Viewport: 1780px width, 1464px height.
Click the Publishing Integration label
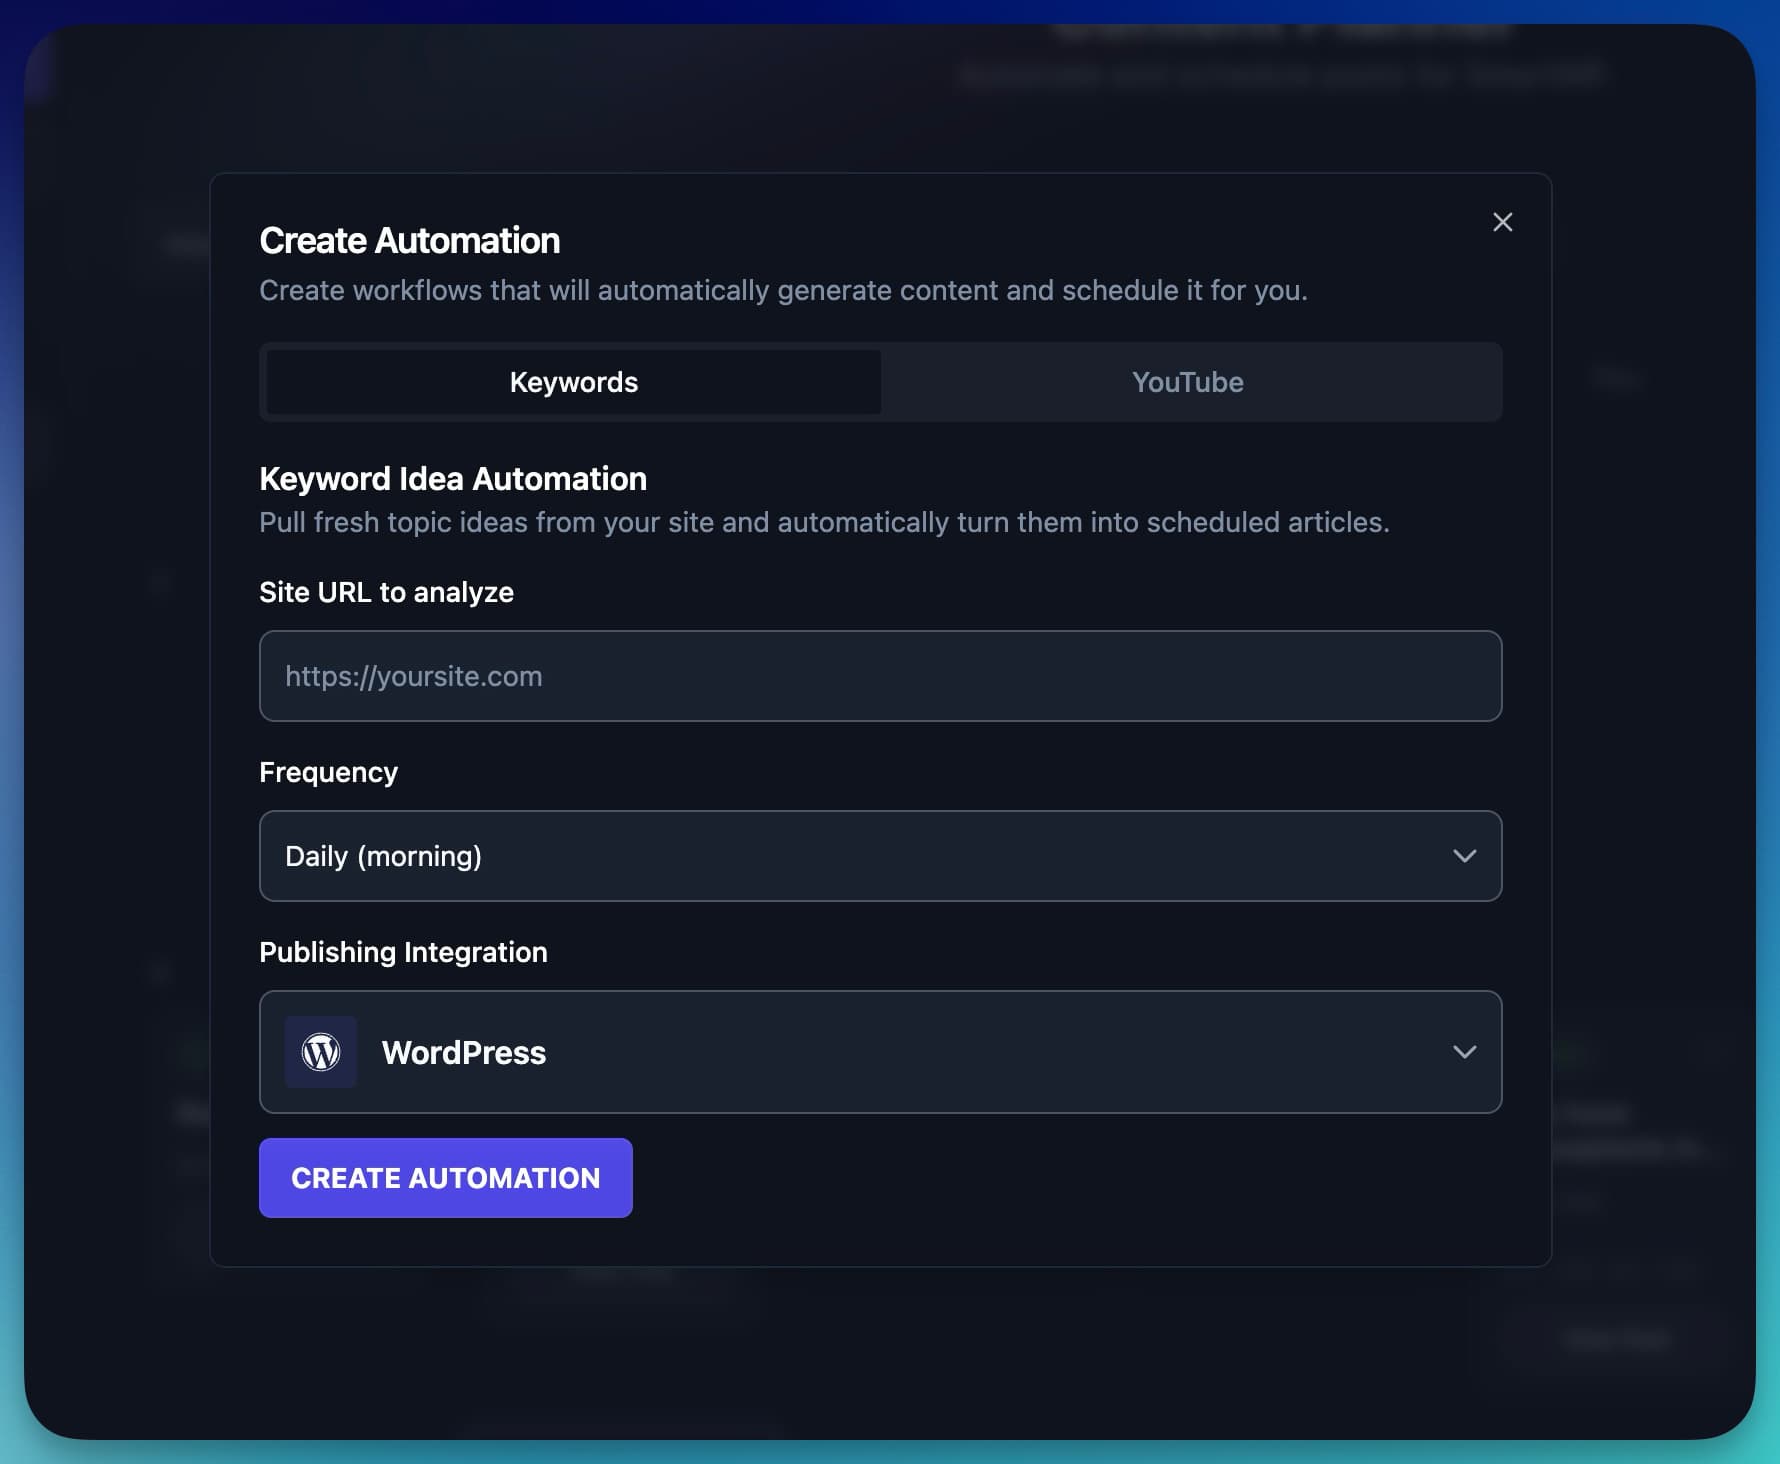(x=403, y=951)
